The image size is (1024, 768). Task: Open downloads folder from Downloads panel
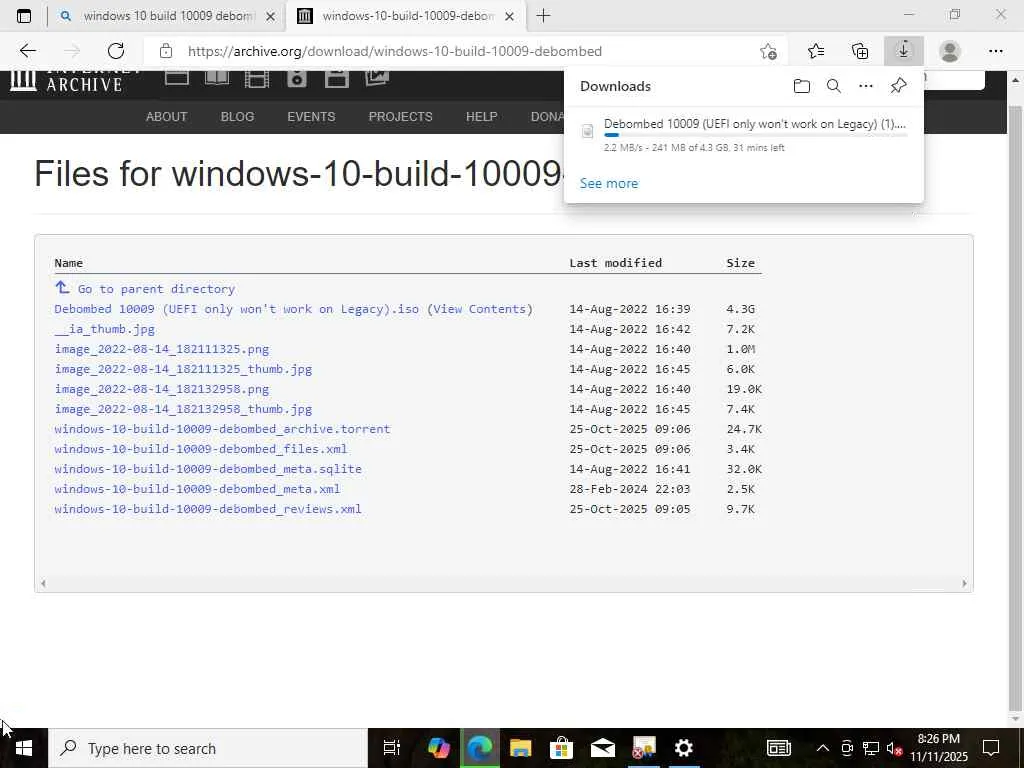(x=802, y=86)
